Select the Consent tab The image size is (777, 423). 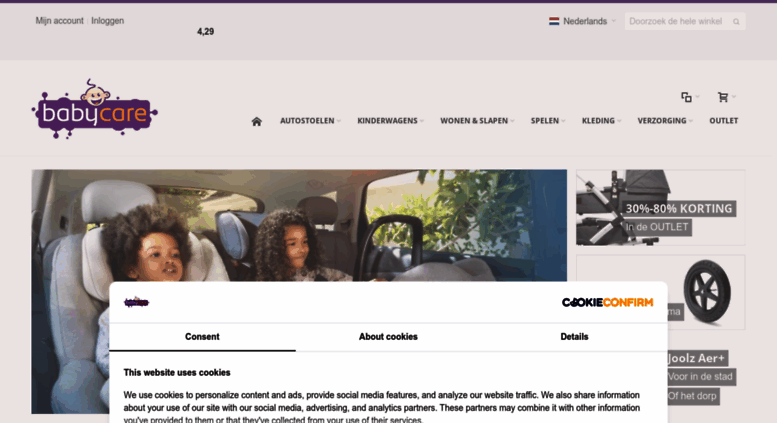tap(202, 337)
